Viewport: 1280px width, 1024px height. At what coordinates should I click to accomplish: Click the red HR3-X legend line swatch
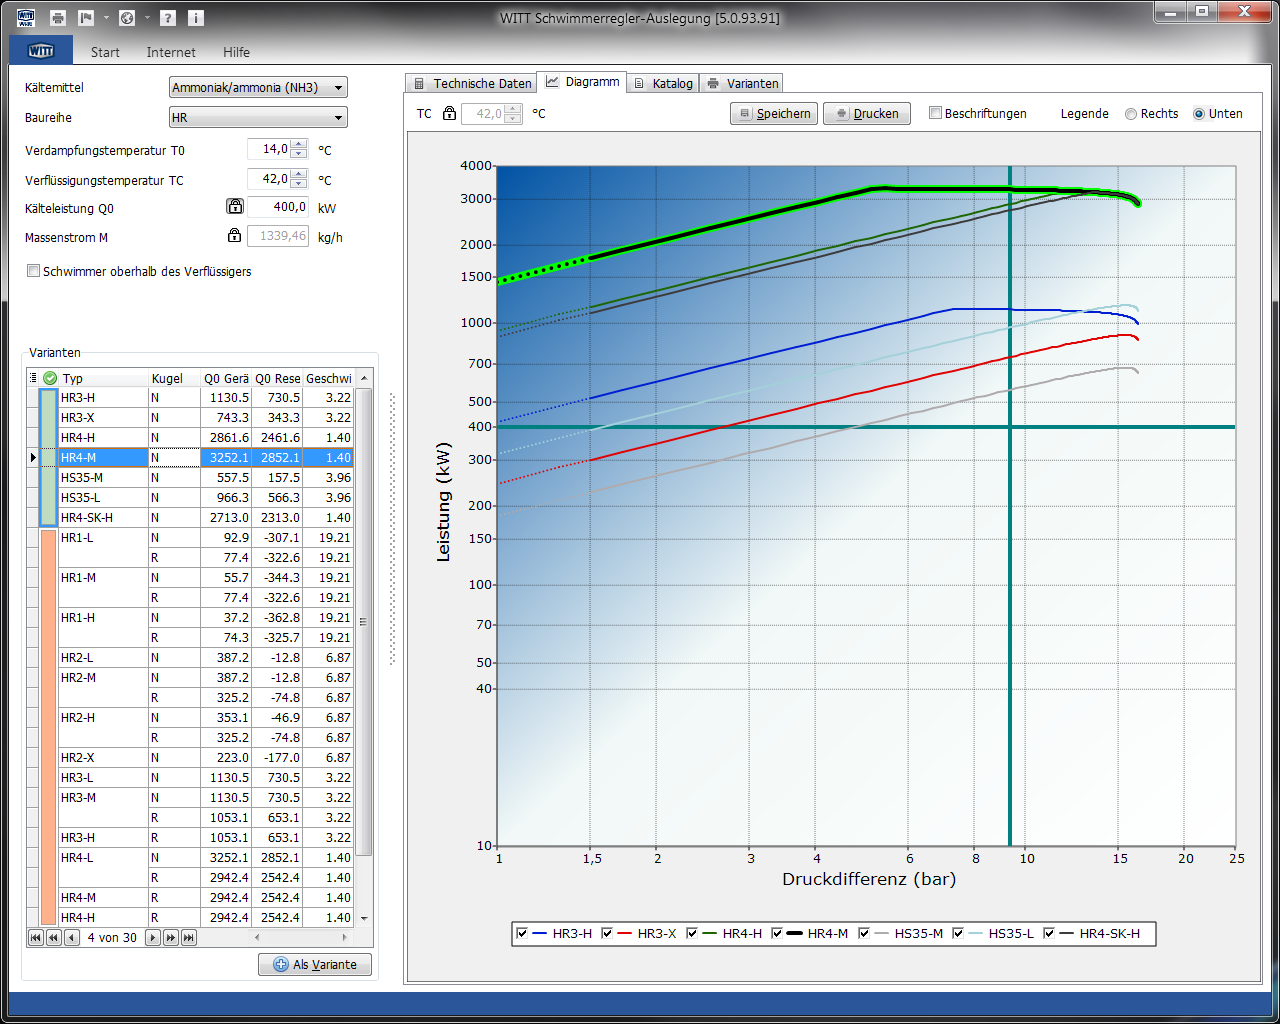tap(625, 933)
